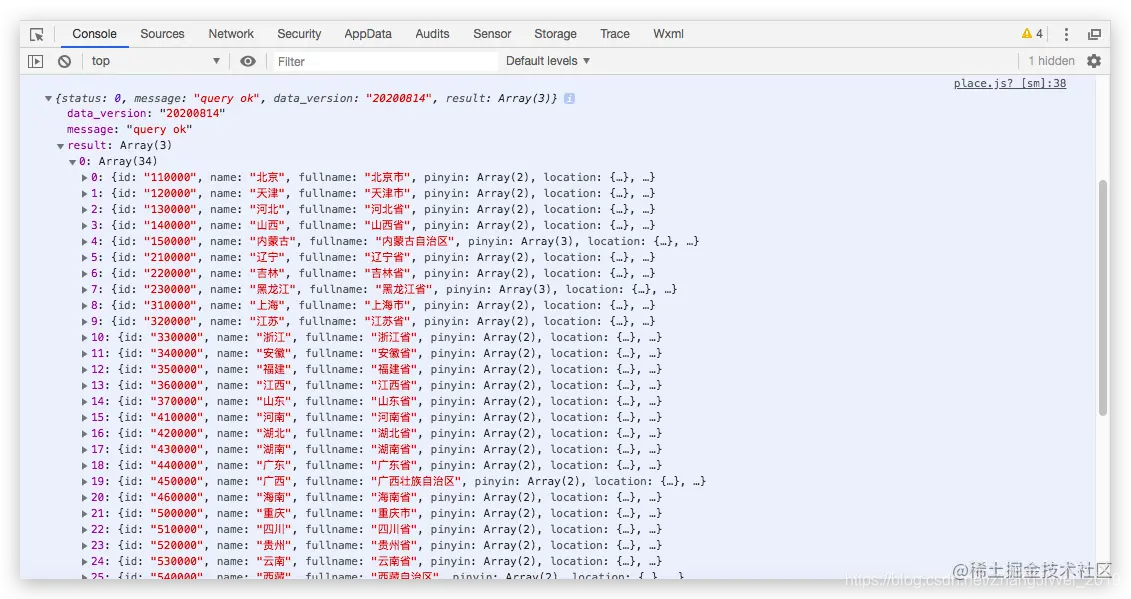Viewport: 1131px width, 599px height.
Task: Focus the Filter input field
Action: click(x=385, y=61)
